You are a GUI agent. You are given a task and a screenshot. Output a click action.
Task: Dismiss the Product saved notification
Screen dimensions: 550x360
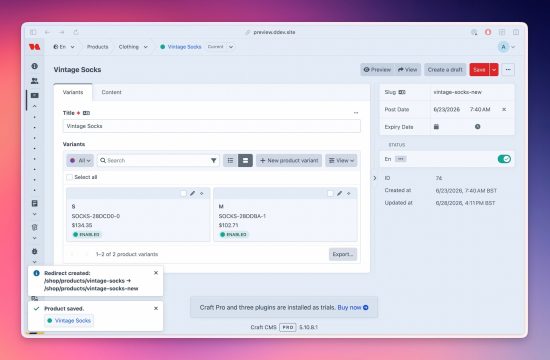click(x=156, y=308)
